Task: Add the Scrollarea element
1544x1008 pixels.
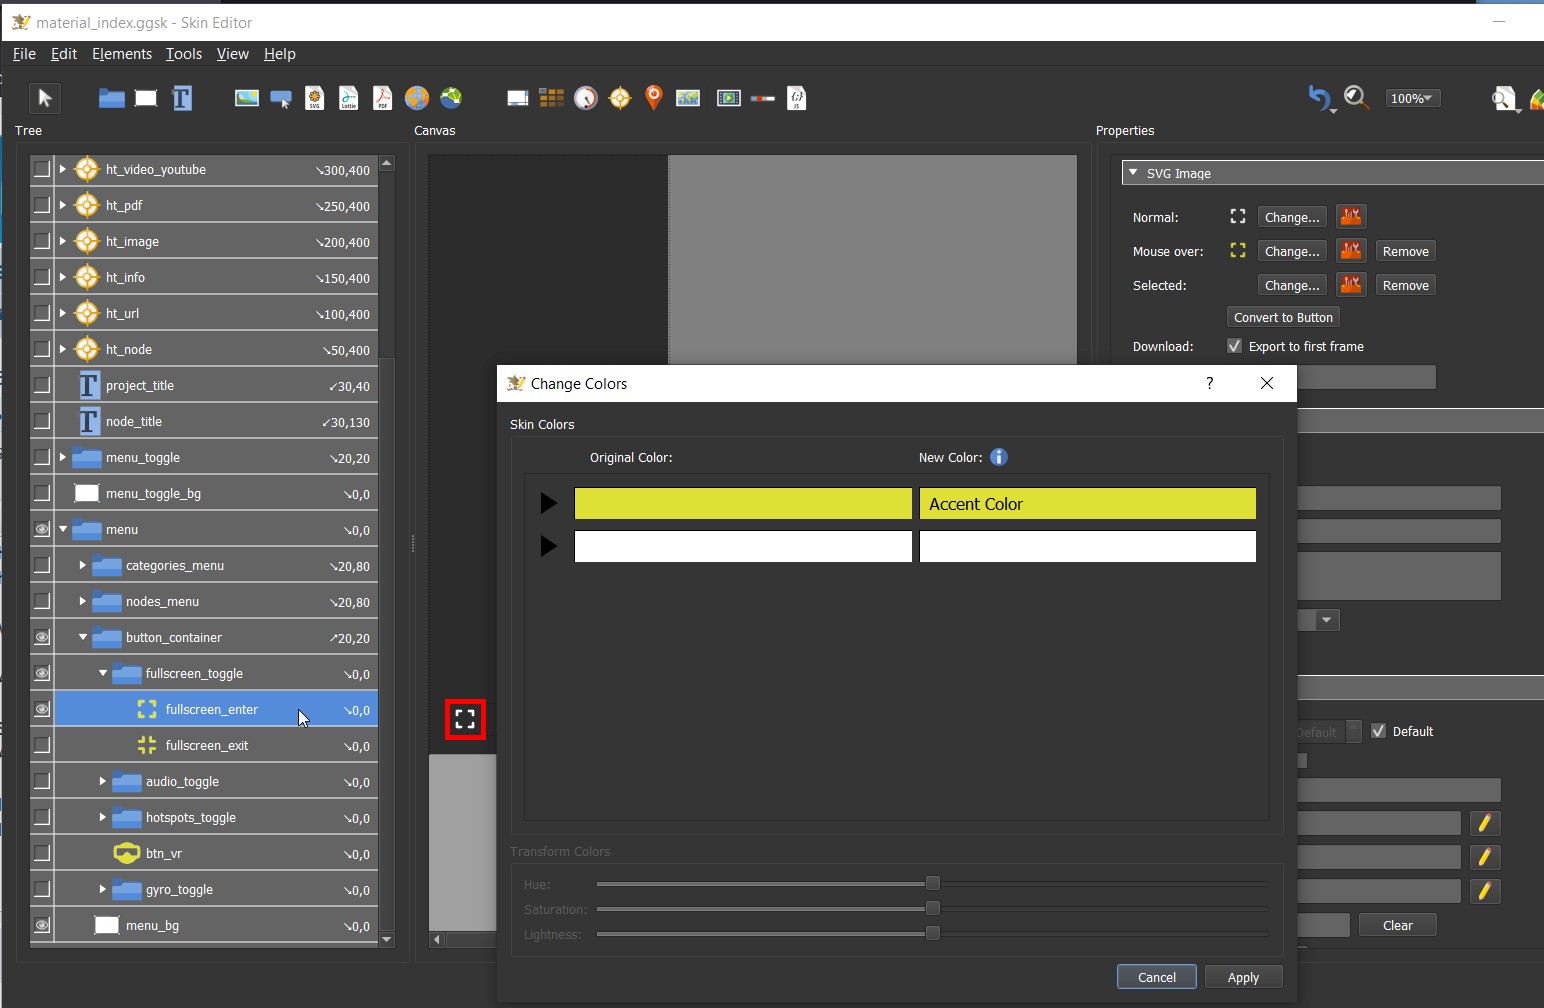Action: pyautogui.click(x=518, y=98)
